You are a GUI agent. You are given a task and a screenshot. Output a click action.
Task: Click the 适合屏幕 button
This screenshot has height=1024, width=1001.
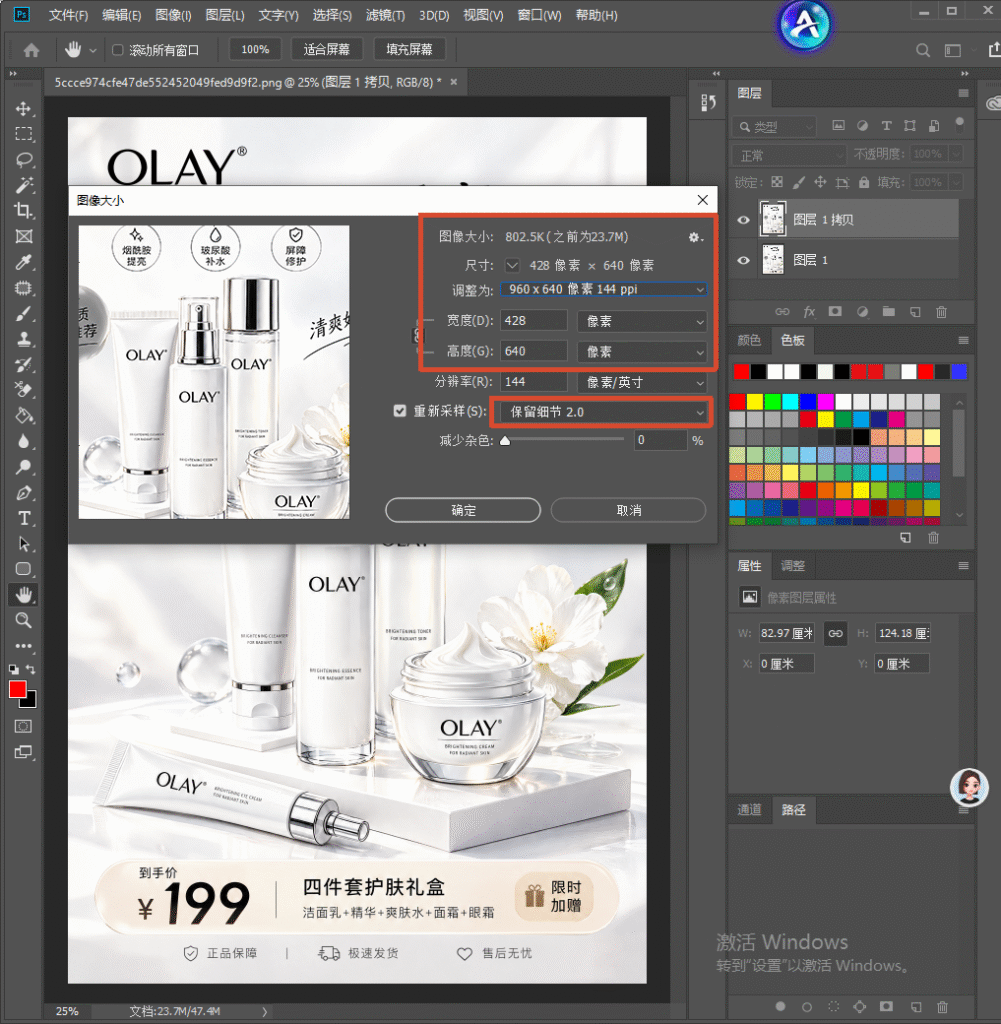(x=326, y=50)
